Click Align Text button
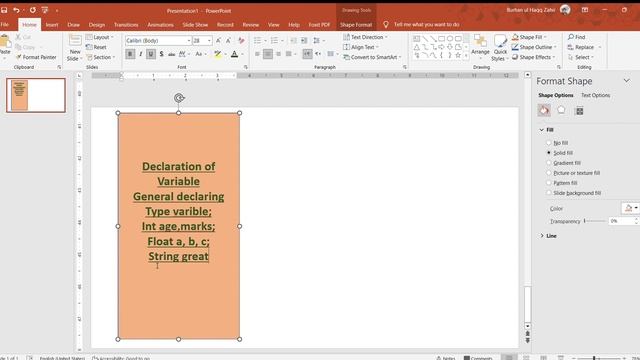640x360 pixels. (x=361, y=47)
